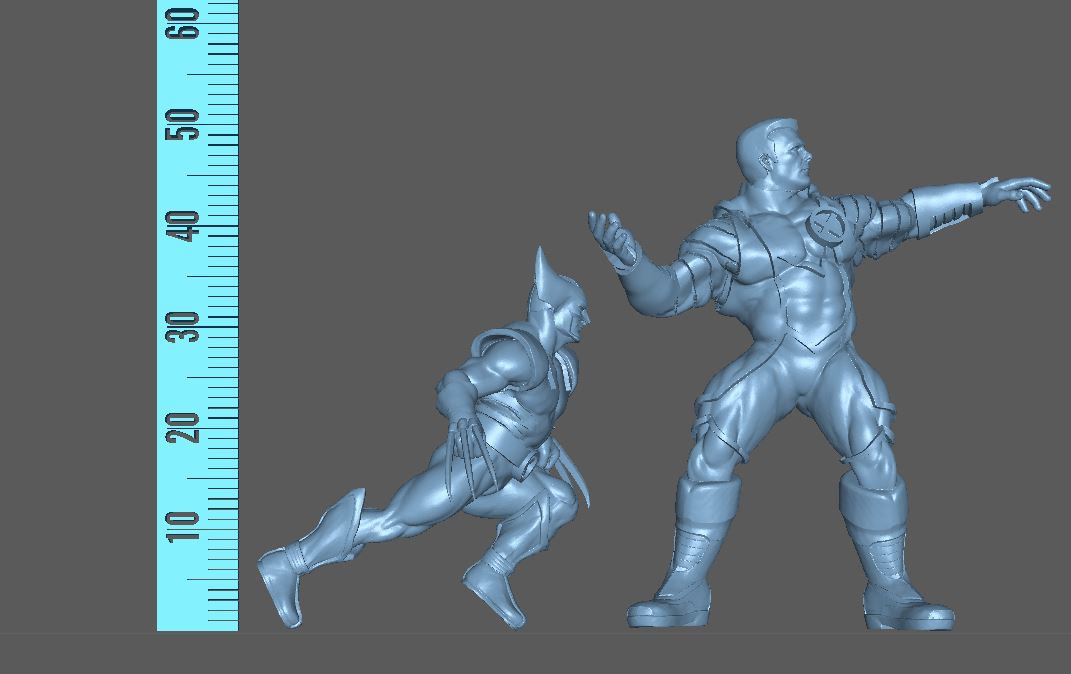Click the 20 mark on the ruler
This screenshot has width=1071, height=674.
[x=185, y=427]
